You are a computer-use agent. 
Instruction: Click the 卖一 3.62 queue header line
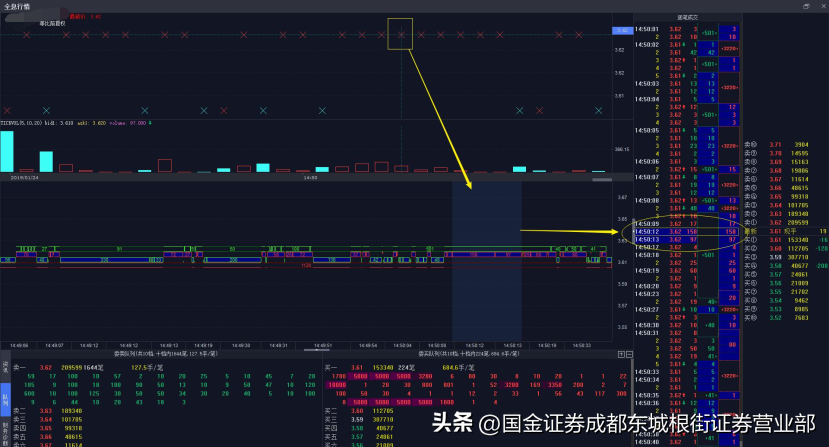[x=88, y=367]
